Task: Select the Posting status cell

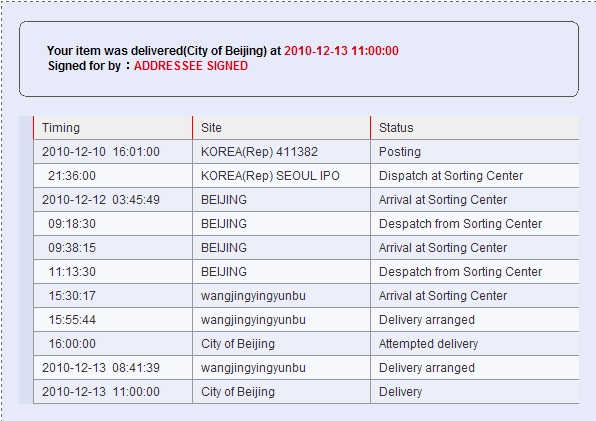Action: coord(475,152)
